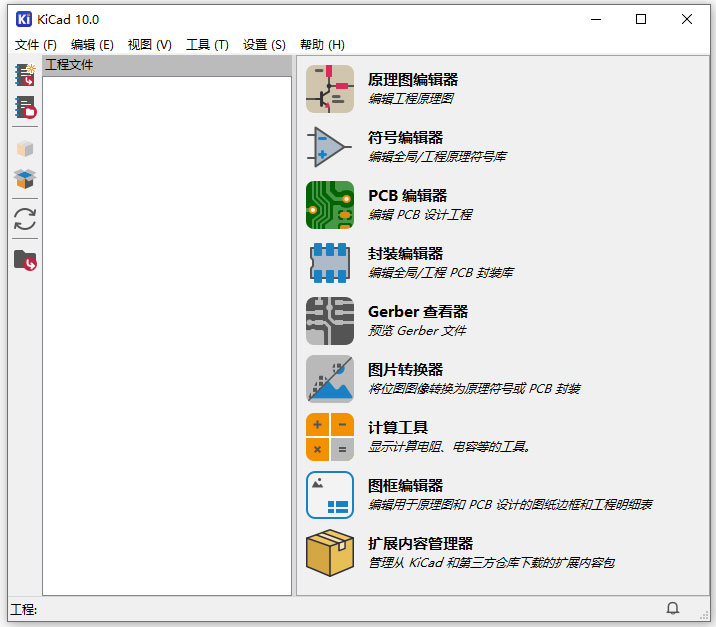This screenshot has height=627, width=716.
Task: Click description 编辑 PCB 设计工程
Action: tap(420, 215)
